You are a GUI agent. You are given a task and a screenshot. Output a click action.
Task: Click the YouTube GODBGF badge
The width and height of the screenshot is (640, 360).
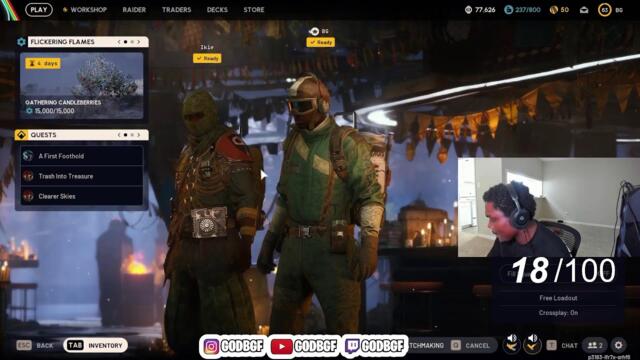click(x=304, y=347)
